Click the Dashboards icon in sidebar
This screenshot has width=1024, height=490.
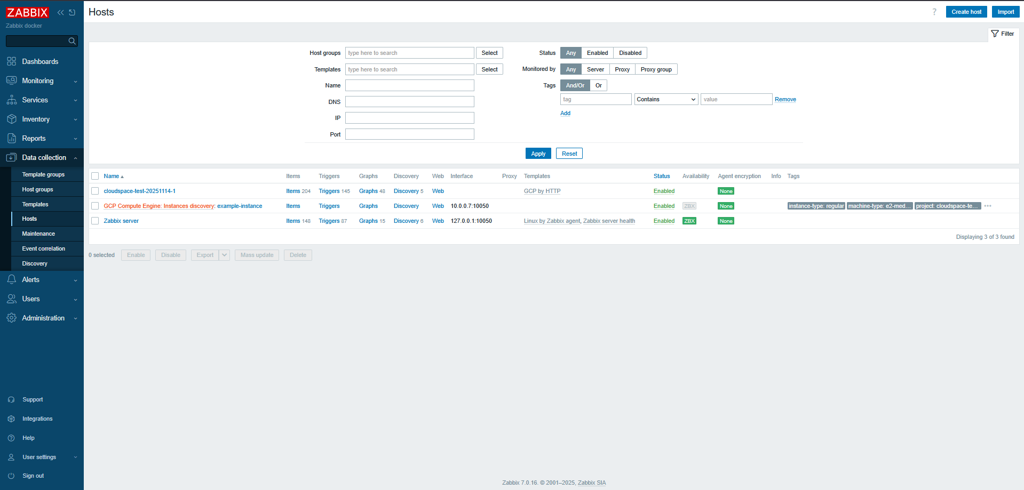pos(12,62)
